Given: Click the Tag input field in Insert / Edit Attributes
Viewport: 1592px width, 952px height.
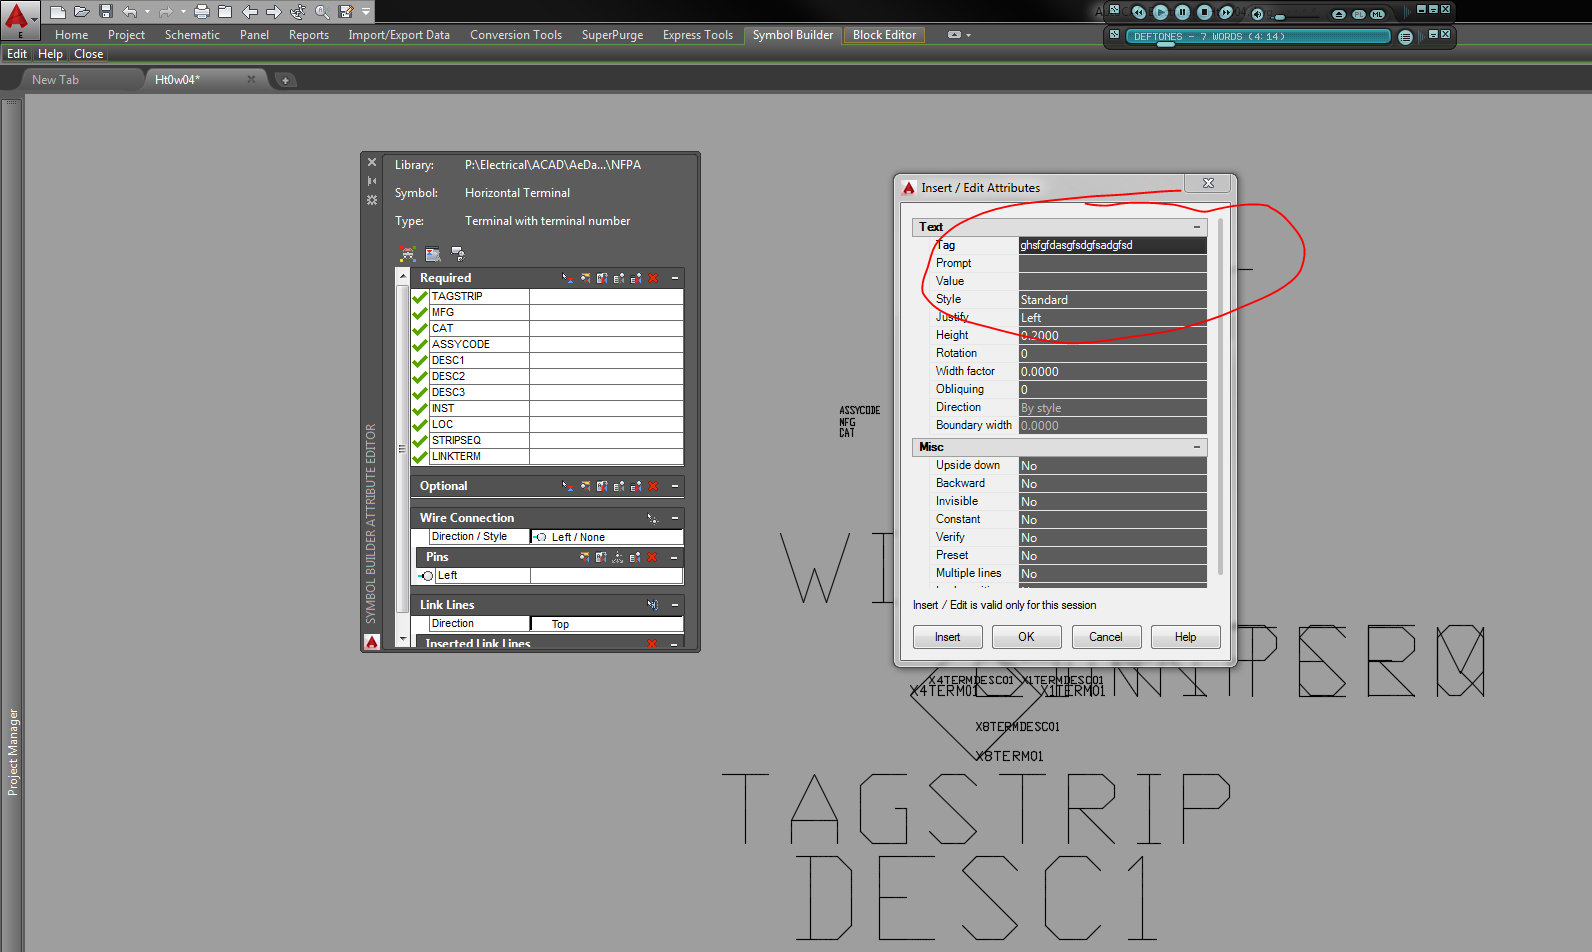Looking at the screenshot, I should point(1112,245).
